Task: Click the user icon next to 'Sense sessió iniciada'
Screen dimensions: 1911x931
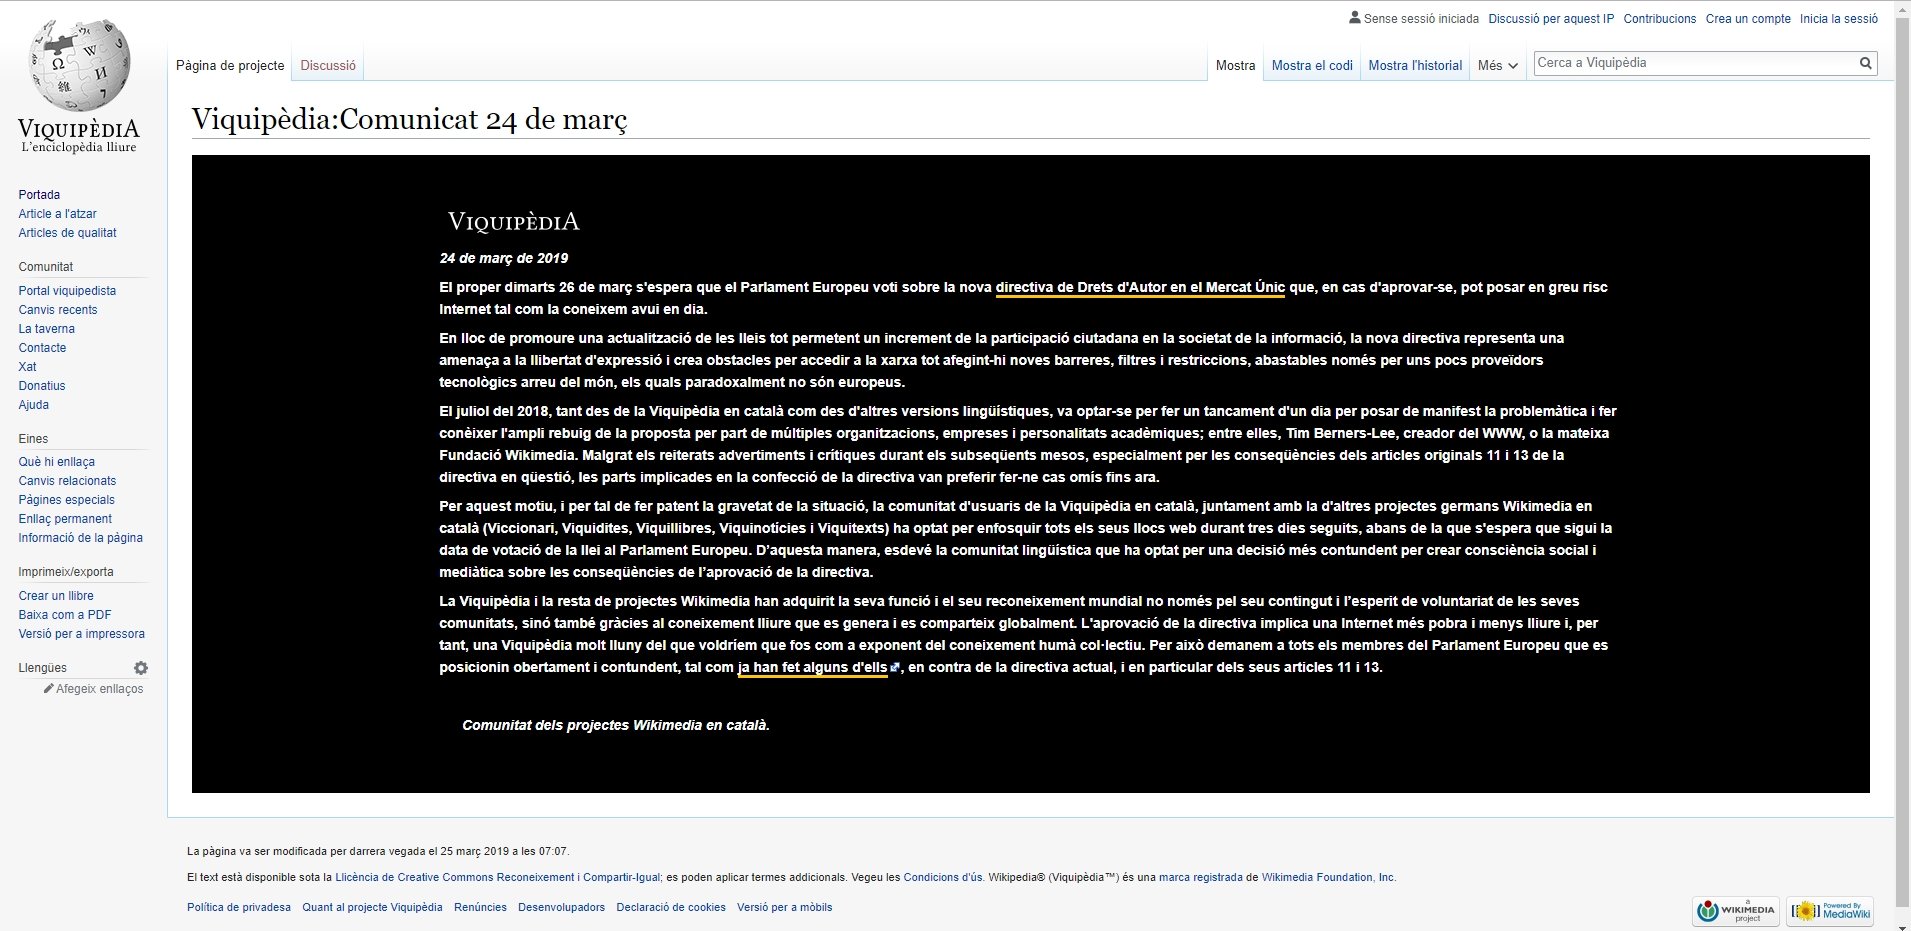Action: (1354, 18)
